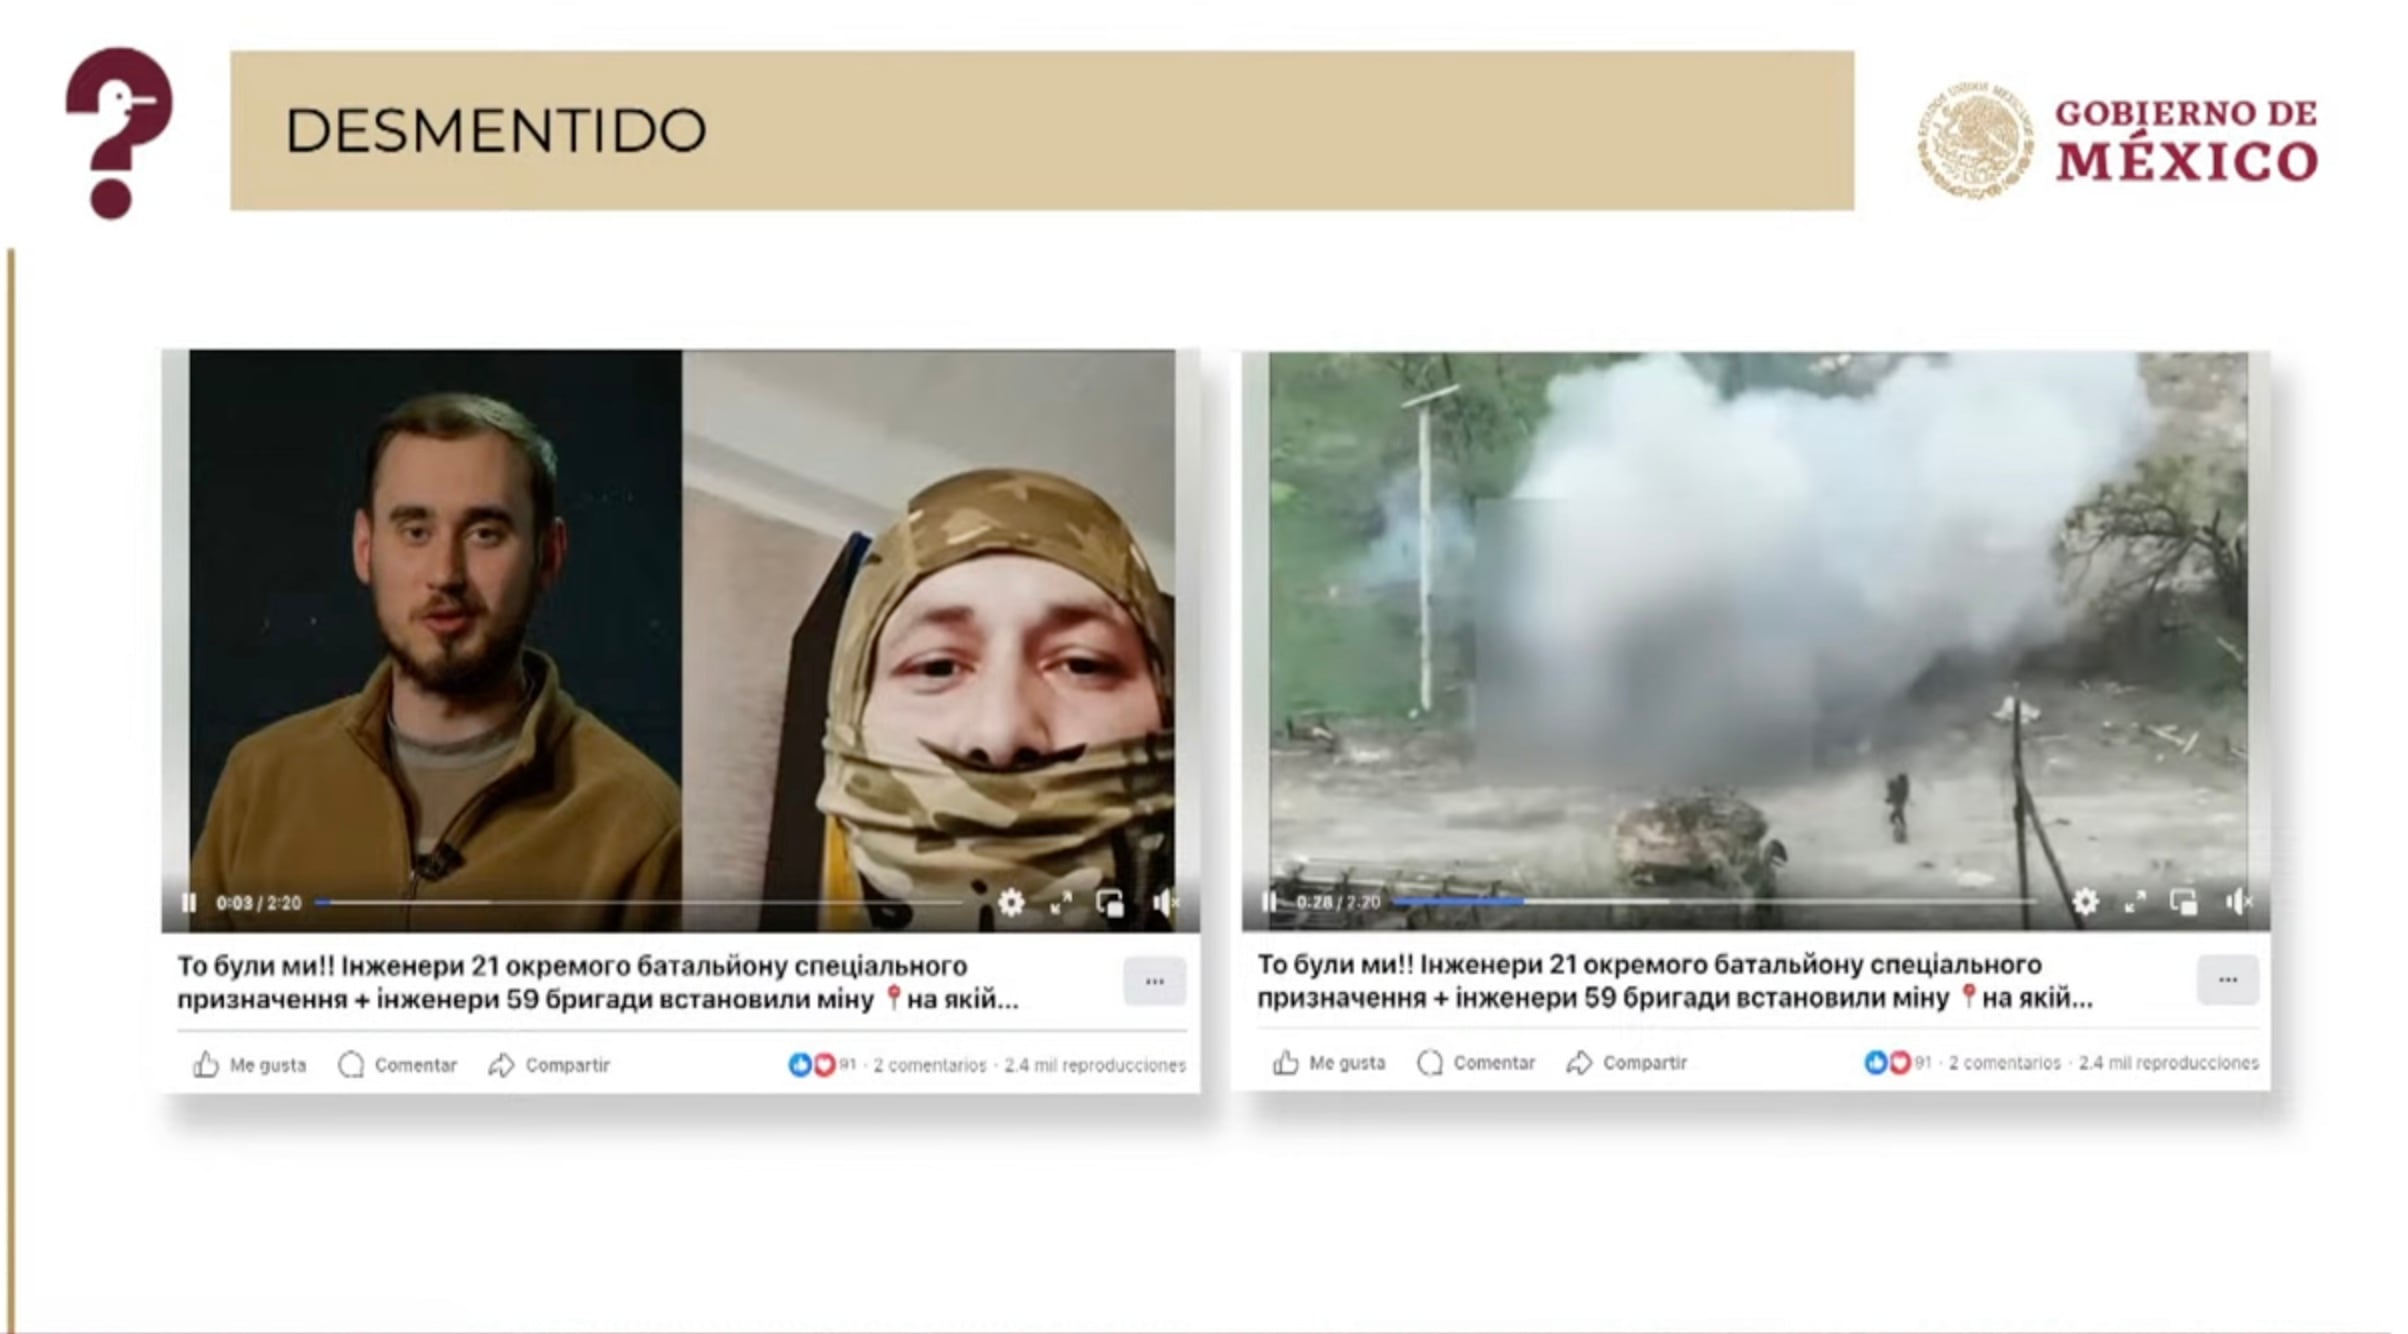Unmute the left video's audio
Image resolution: width=2408 pixels, height=1334 pixels.
tap(1163, 903)
